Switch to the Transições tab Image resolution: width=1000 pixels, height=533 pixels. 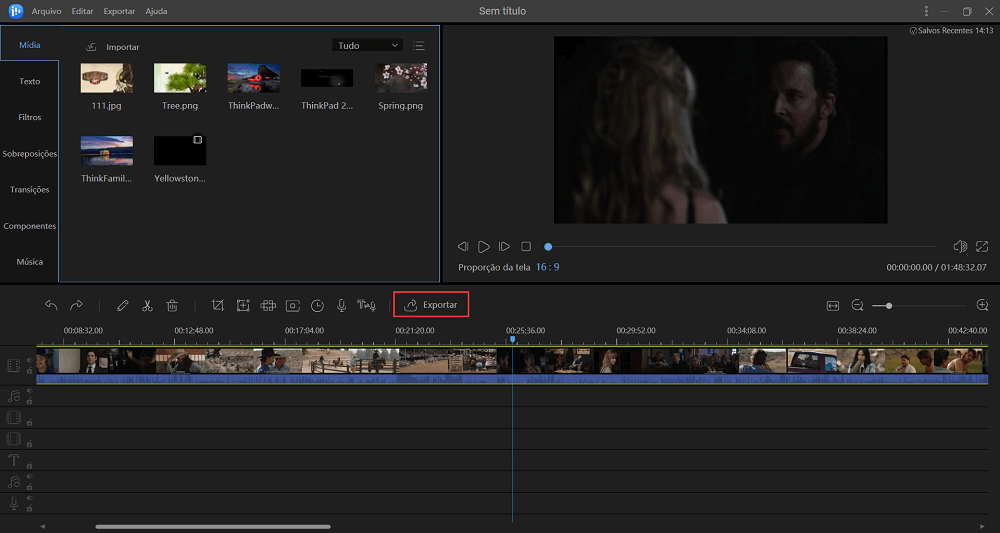[x=29, y=189]
